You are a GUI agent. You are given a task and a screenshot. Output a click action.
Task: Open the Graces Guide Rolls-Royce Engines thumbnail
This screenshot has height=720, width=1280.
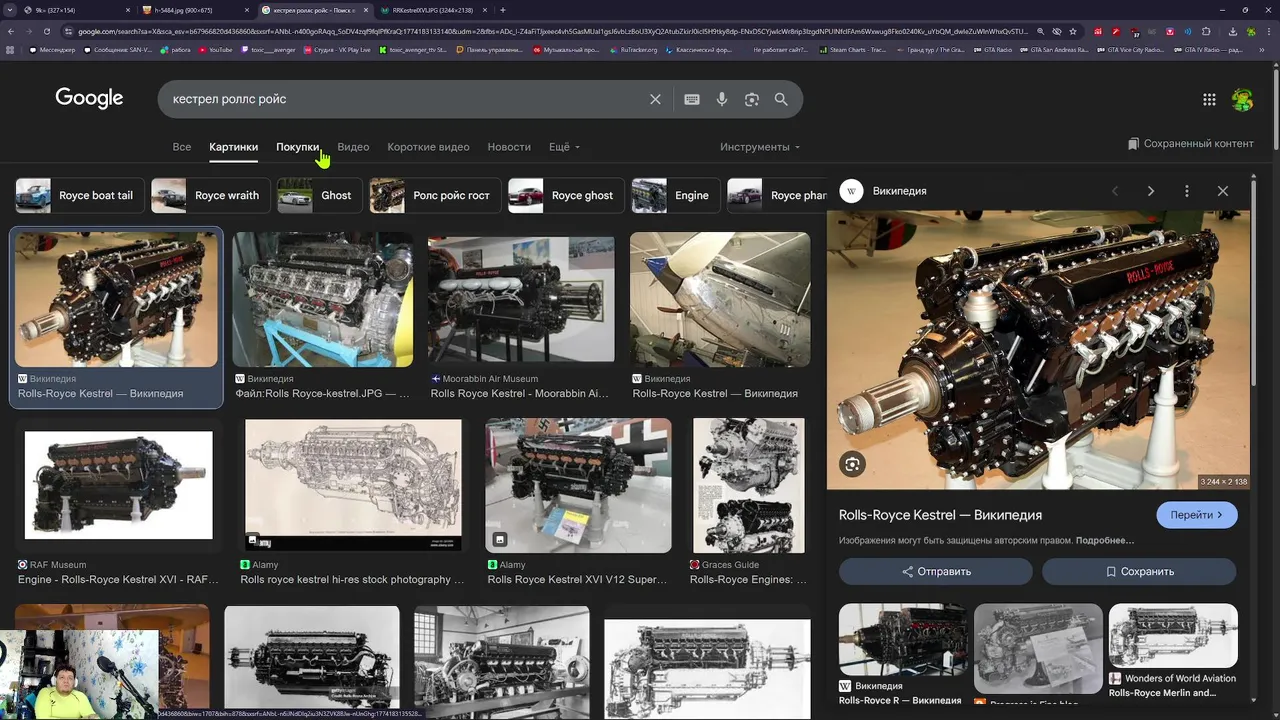749,485
